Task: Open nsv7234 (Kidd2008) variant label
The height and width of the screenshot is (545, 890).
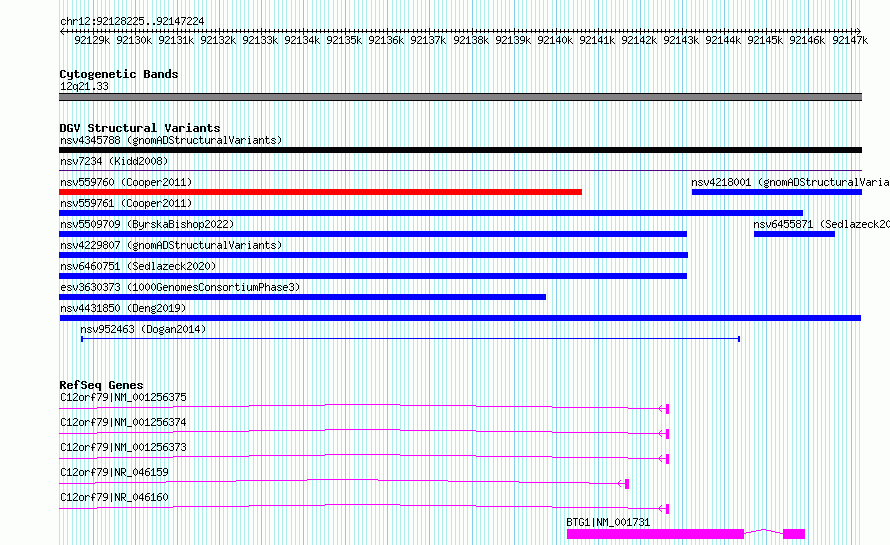Action: (114, 161)
